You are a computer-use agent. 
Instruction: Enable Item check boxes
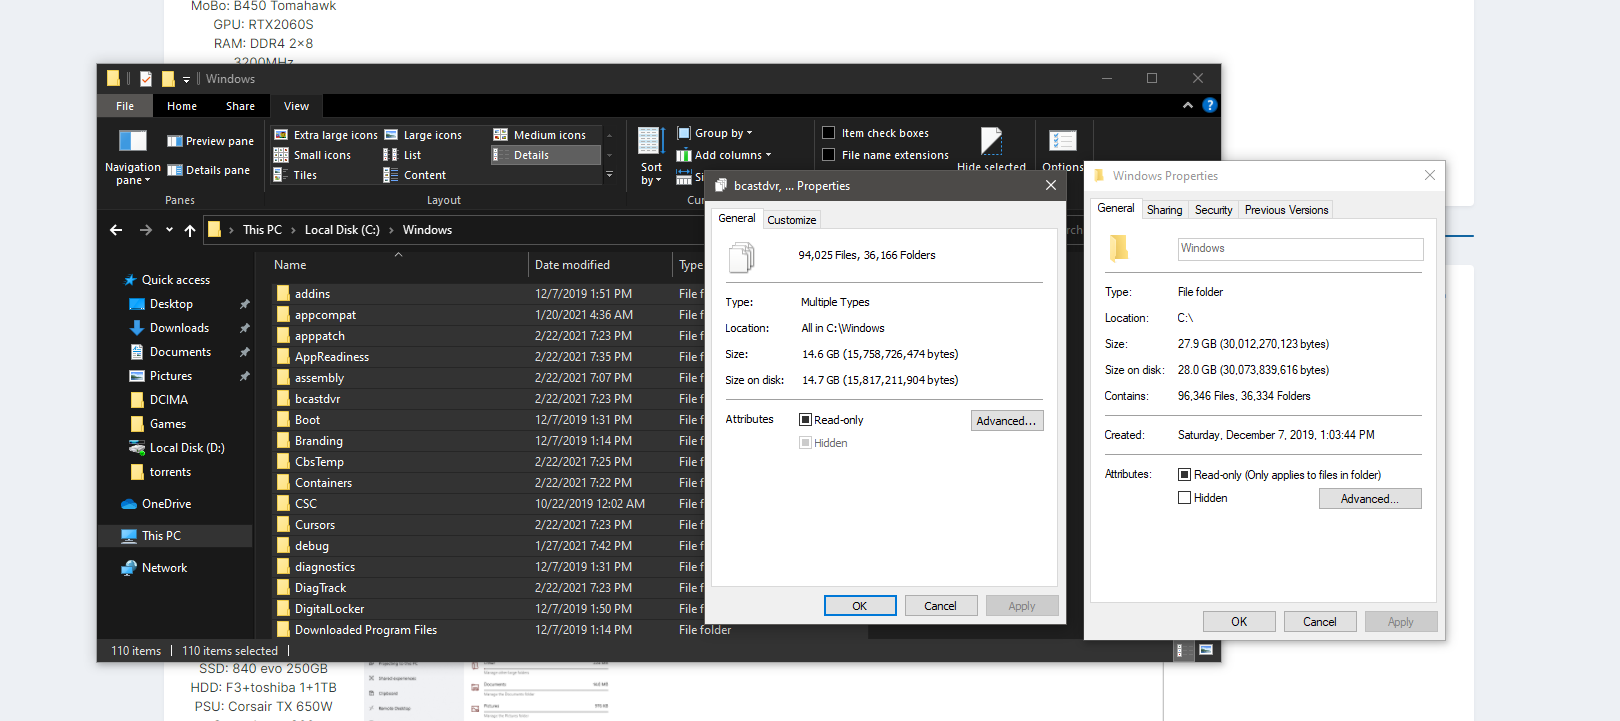[x=829, y=133]
